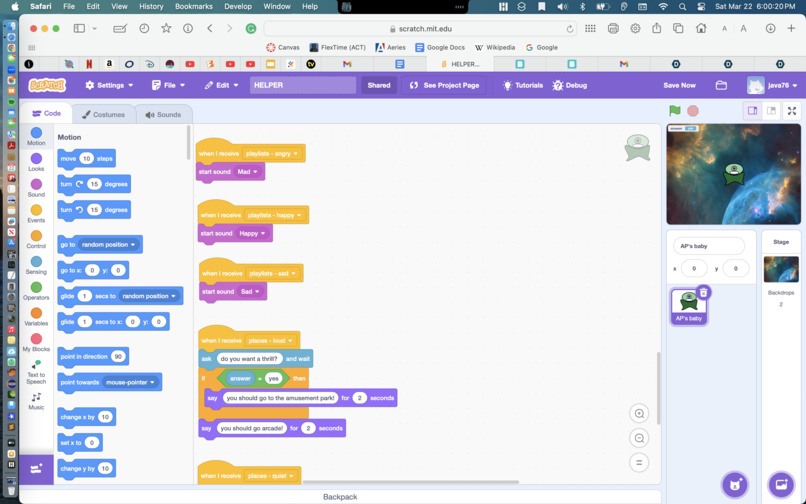Viewport: 806px width, 504px height.
Task: Click the sprite x position field
Action: [694, 268]
